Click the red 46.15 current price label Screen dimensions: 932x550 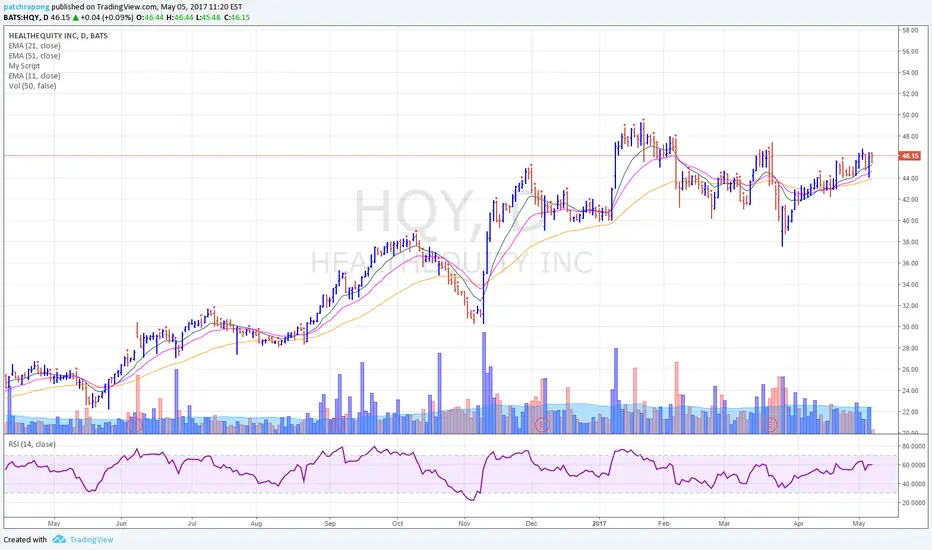click(x=909, y=156)
